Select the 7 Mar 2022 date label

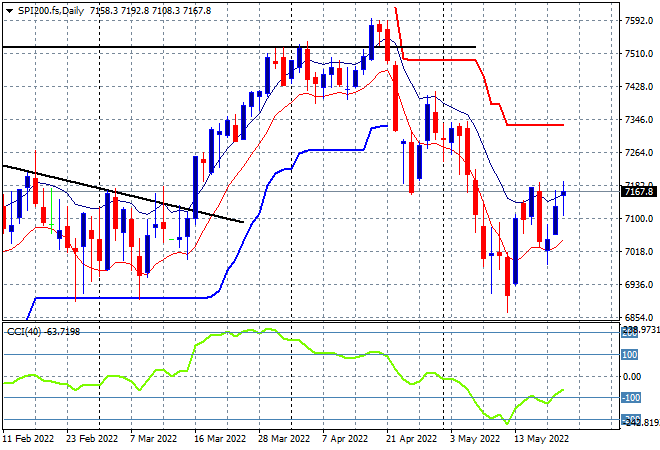click(x=153, y=439)
